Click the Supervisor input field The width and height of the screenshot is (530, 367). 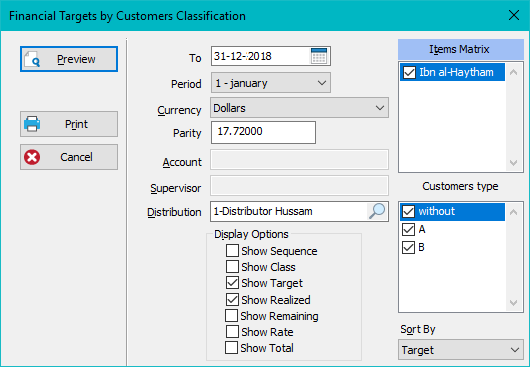(x=299, y=186)
